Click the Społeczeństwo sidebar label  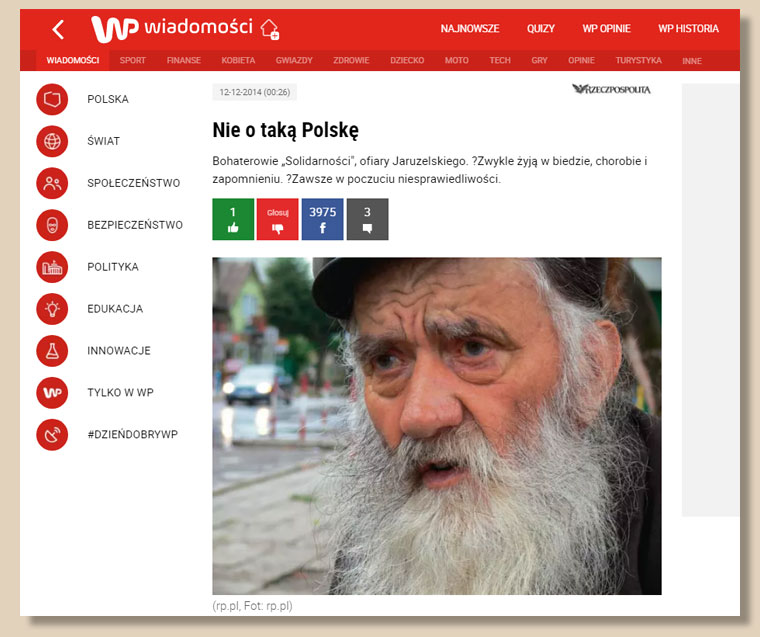(133, 183)
